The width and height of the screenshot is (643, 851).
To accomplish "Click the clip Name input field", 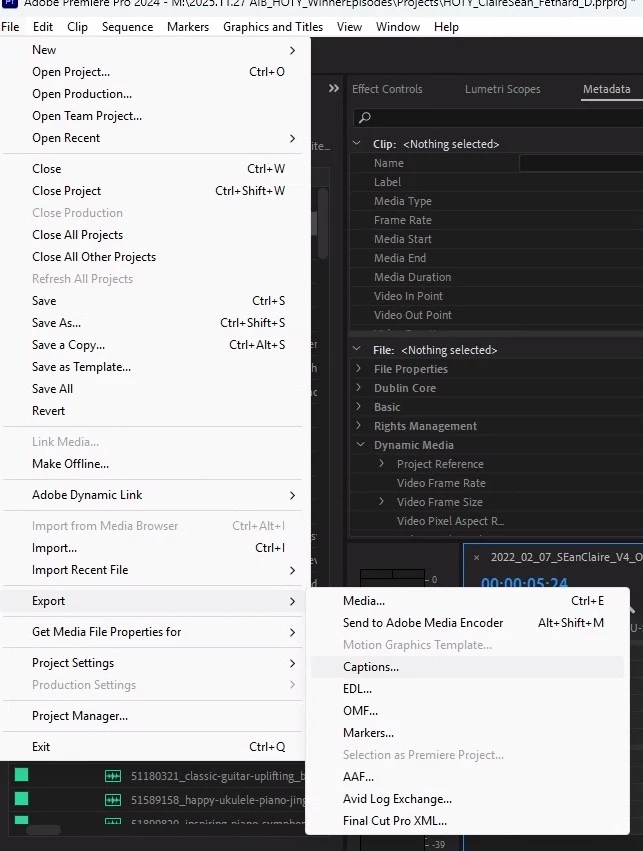I will click(581, 163).
